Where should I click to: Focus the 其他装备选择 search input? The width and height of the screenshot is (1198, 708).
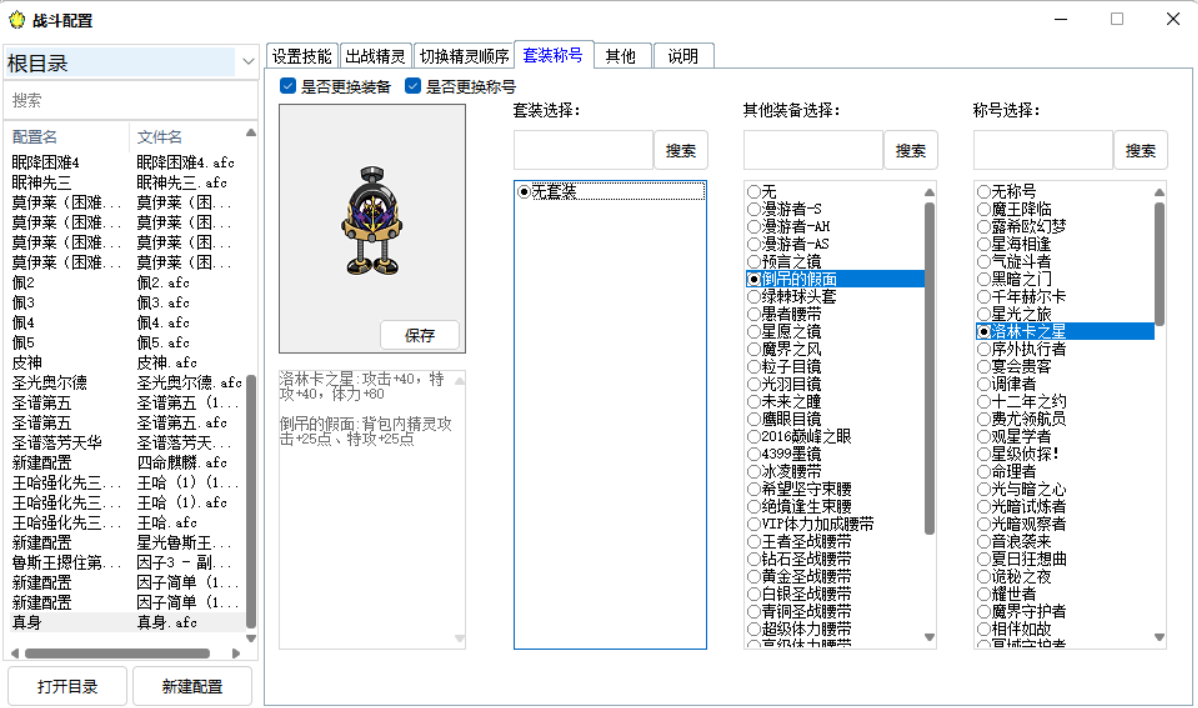813,150
